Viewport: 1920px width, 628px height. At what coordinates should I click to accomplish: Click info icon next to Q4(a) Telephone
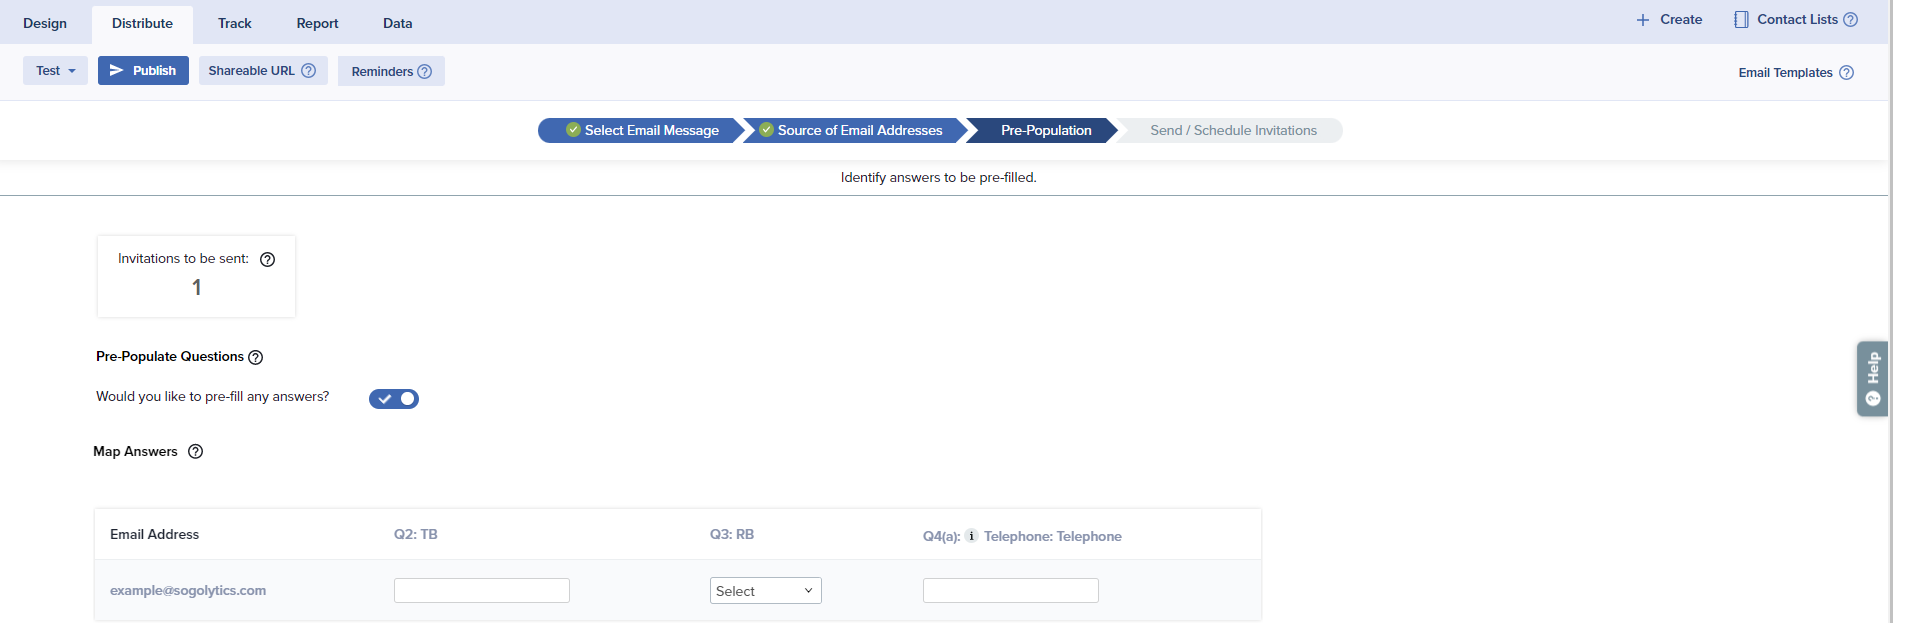(971, 536)
